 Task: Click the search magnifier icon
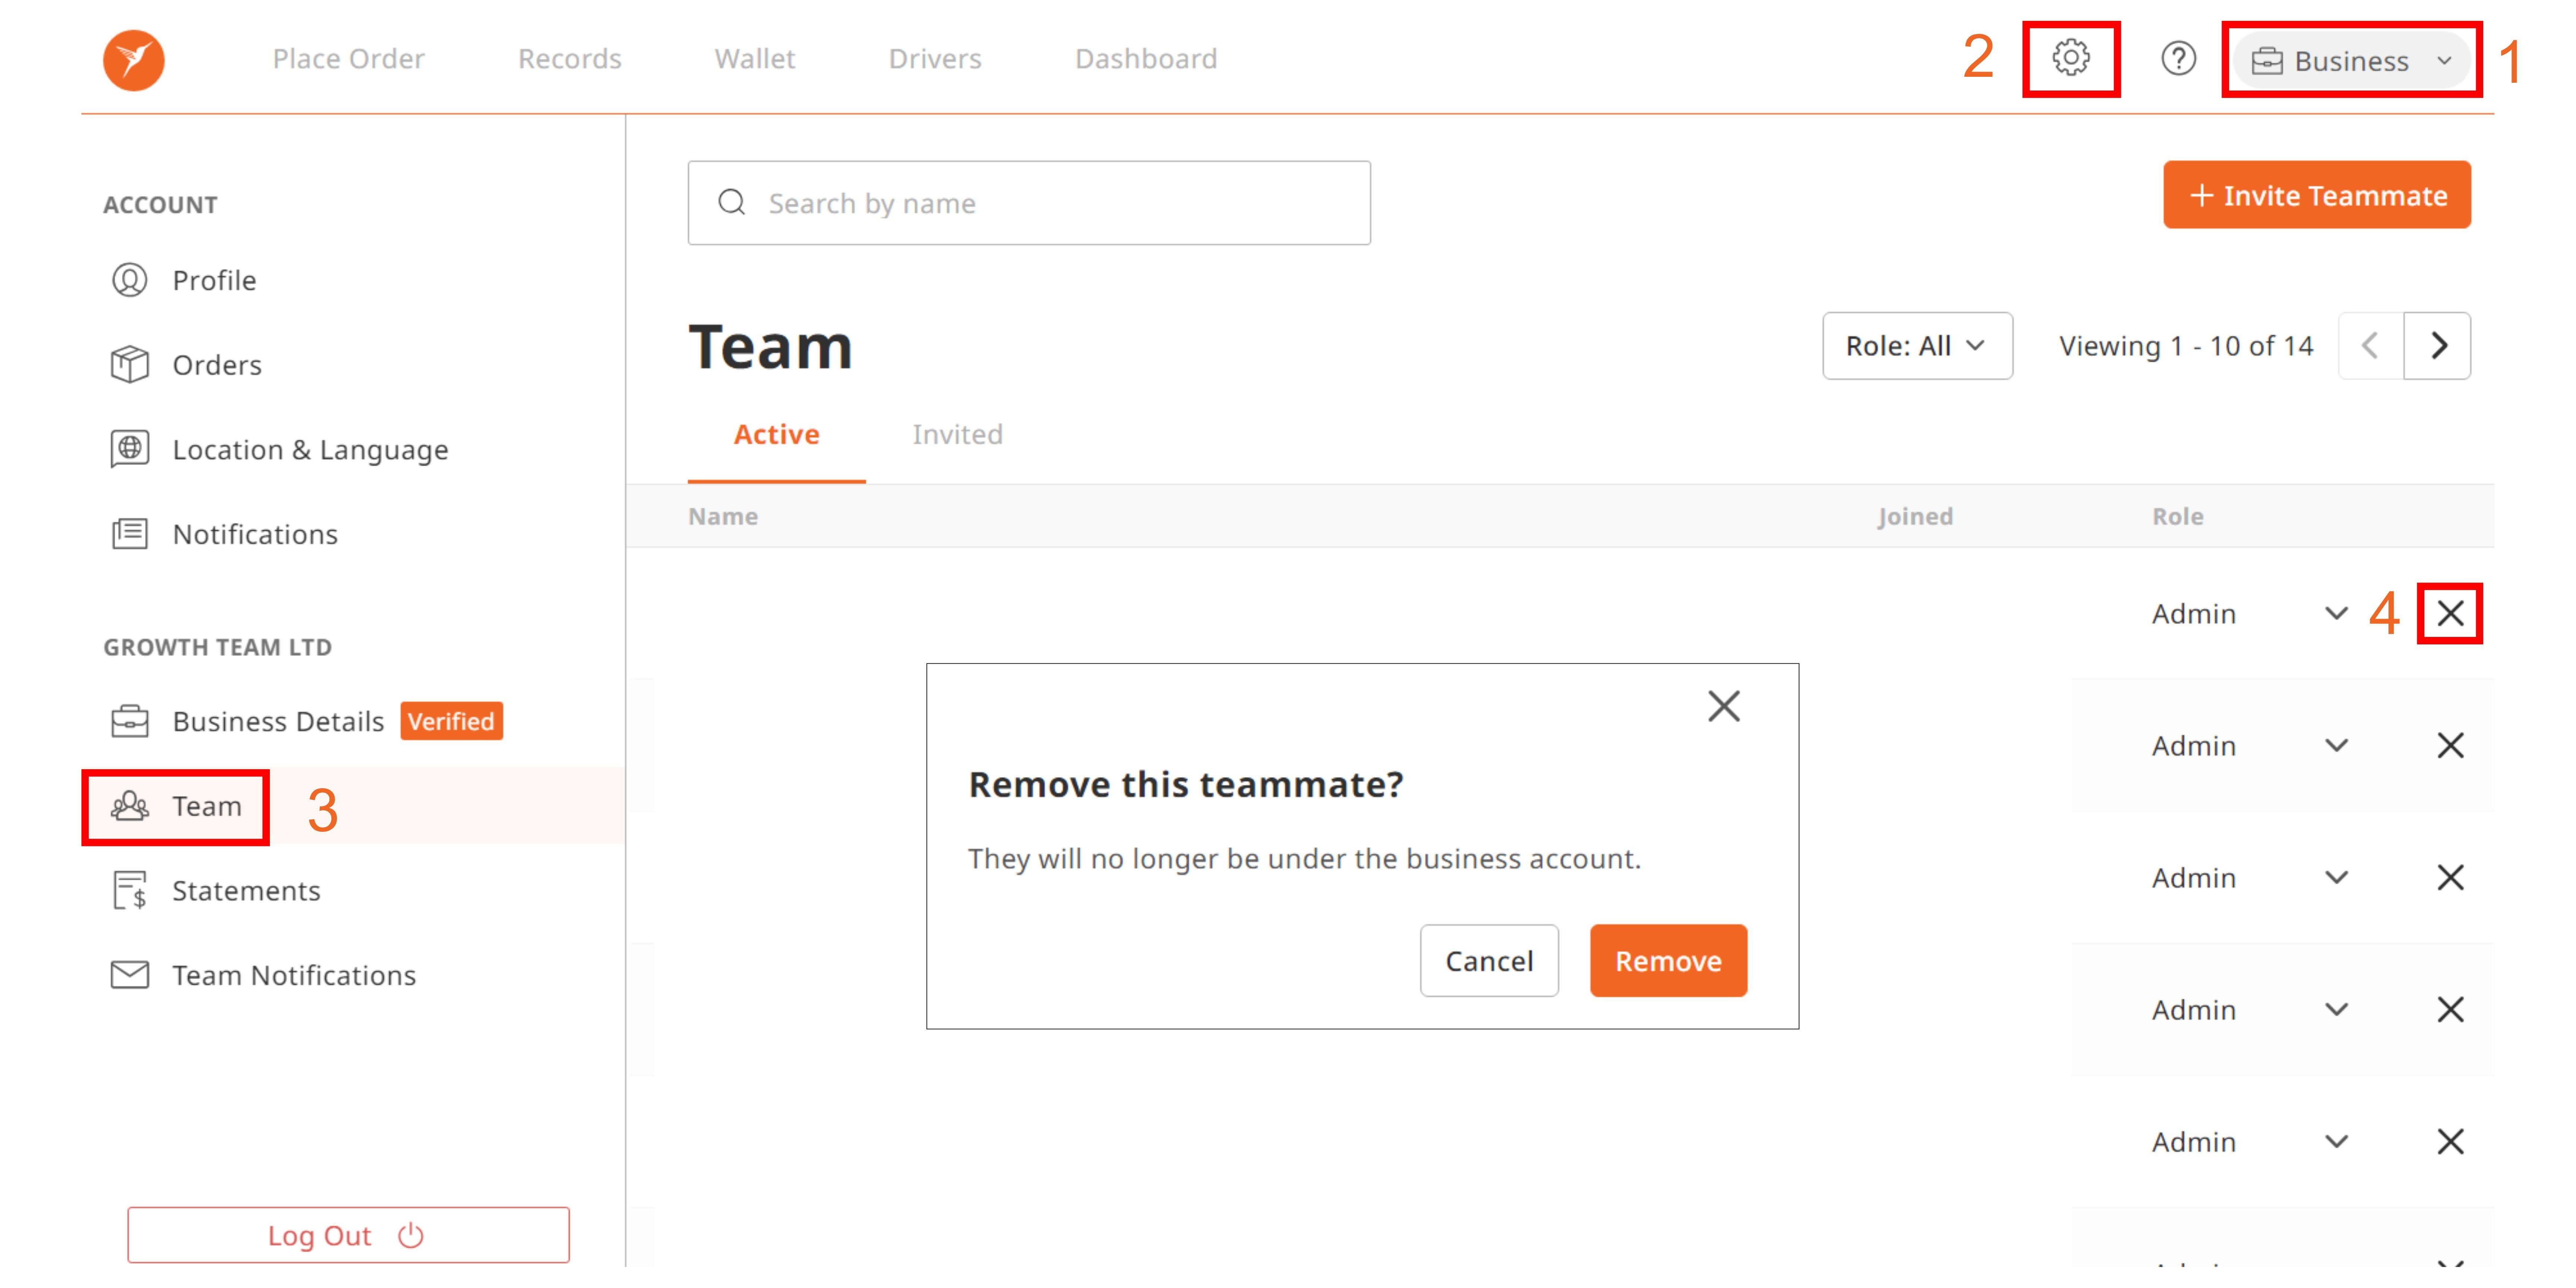coord(732,203)
